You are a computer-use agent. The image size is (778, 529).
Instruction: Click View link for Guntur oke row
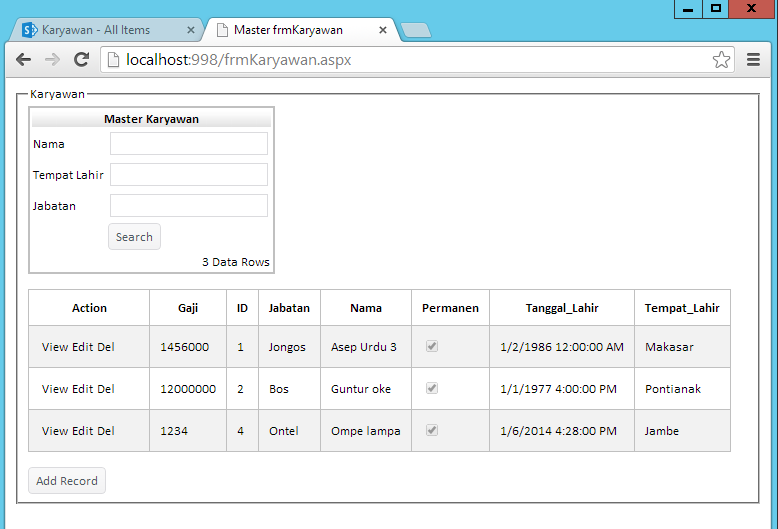pos(55,389)
